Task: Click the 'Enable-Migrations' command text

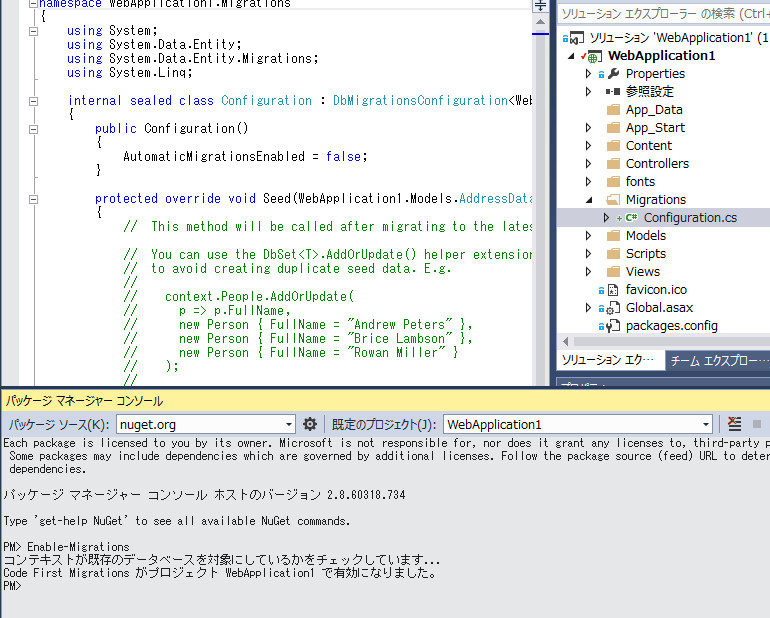Action: coord(78,547)
